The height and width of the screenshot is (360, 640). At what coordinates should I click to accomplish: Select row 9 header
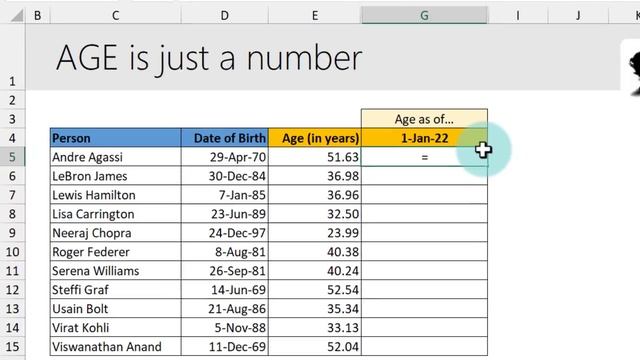[12, 233]
